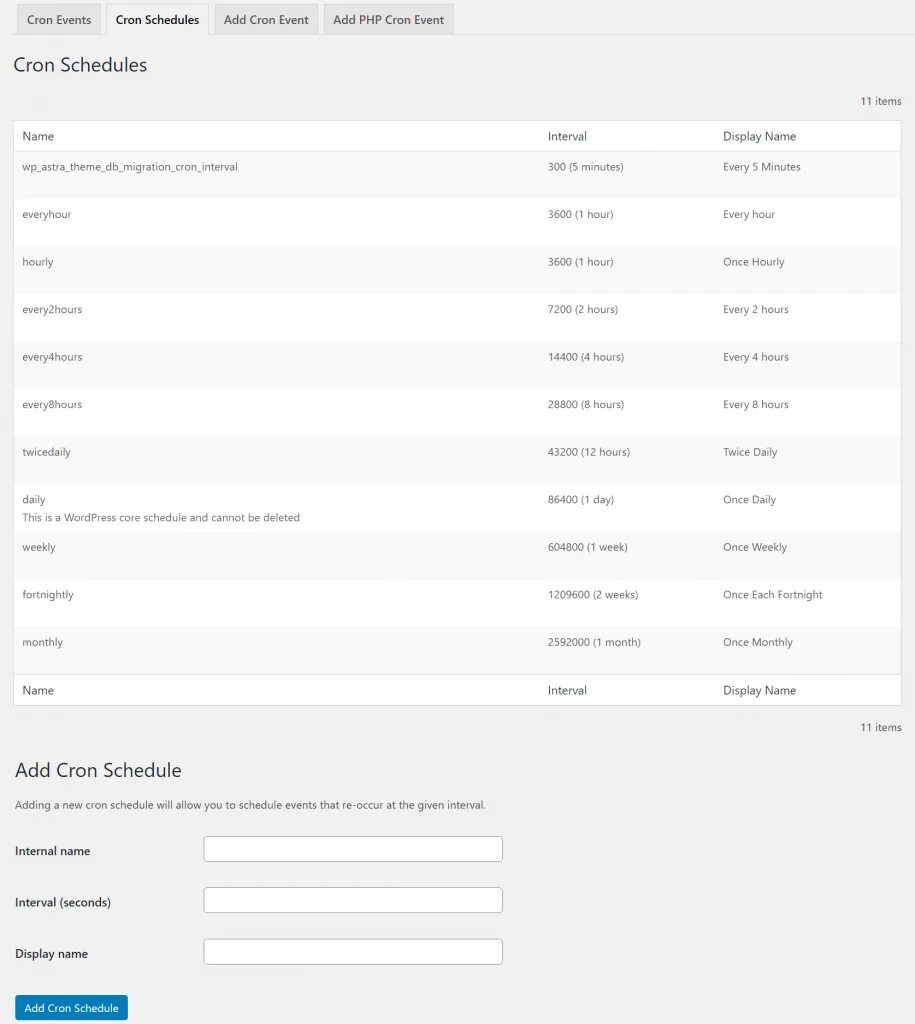
Task: Click inside the Interval (seconds) field
Action: click(352, 899)
